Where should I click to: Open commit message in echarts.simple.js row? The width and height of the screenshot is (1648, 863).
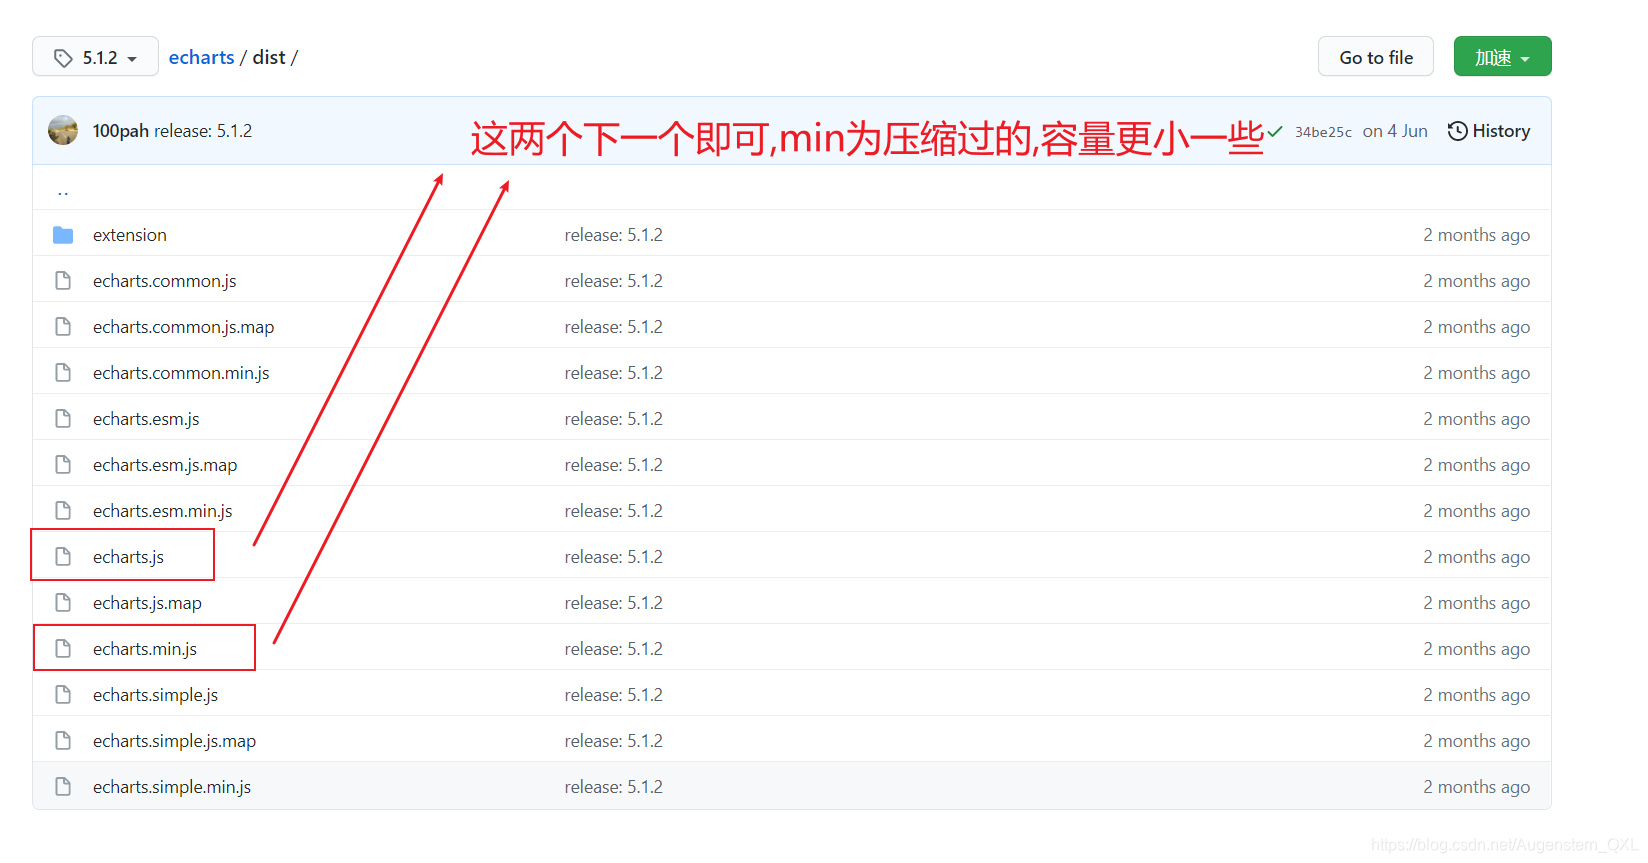(613, 695)
